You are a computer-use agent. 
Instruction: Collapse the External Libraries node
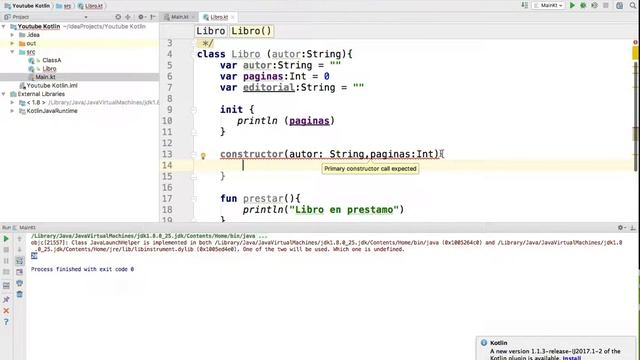[4, 94]
